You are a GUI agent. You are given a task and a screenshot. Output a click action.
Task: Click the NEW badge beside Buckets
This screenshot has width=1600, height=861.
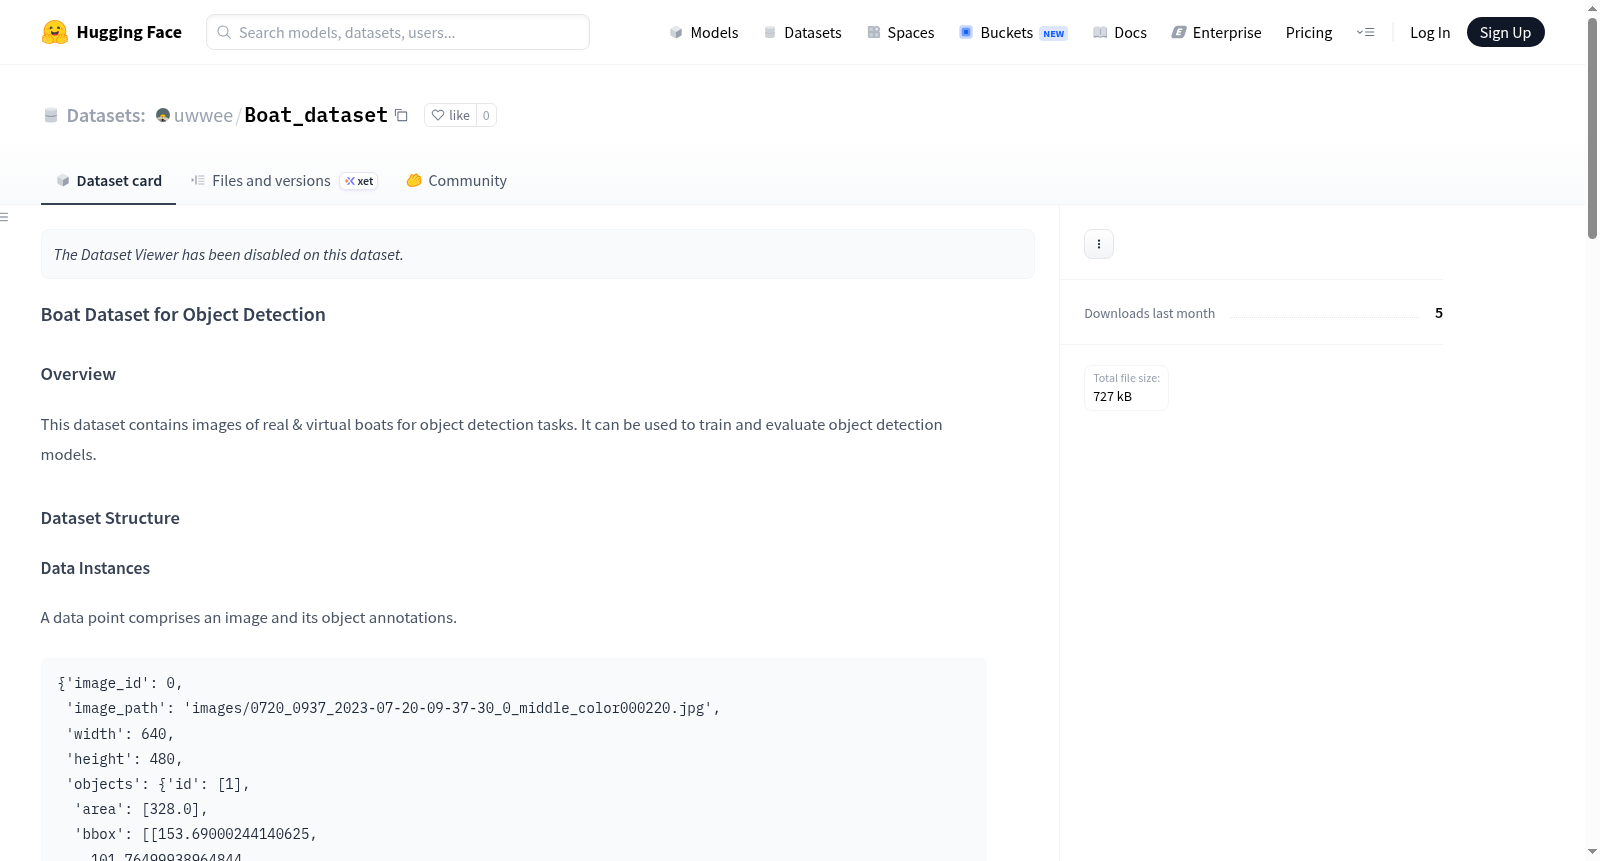pos(1054,33)
